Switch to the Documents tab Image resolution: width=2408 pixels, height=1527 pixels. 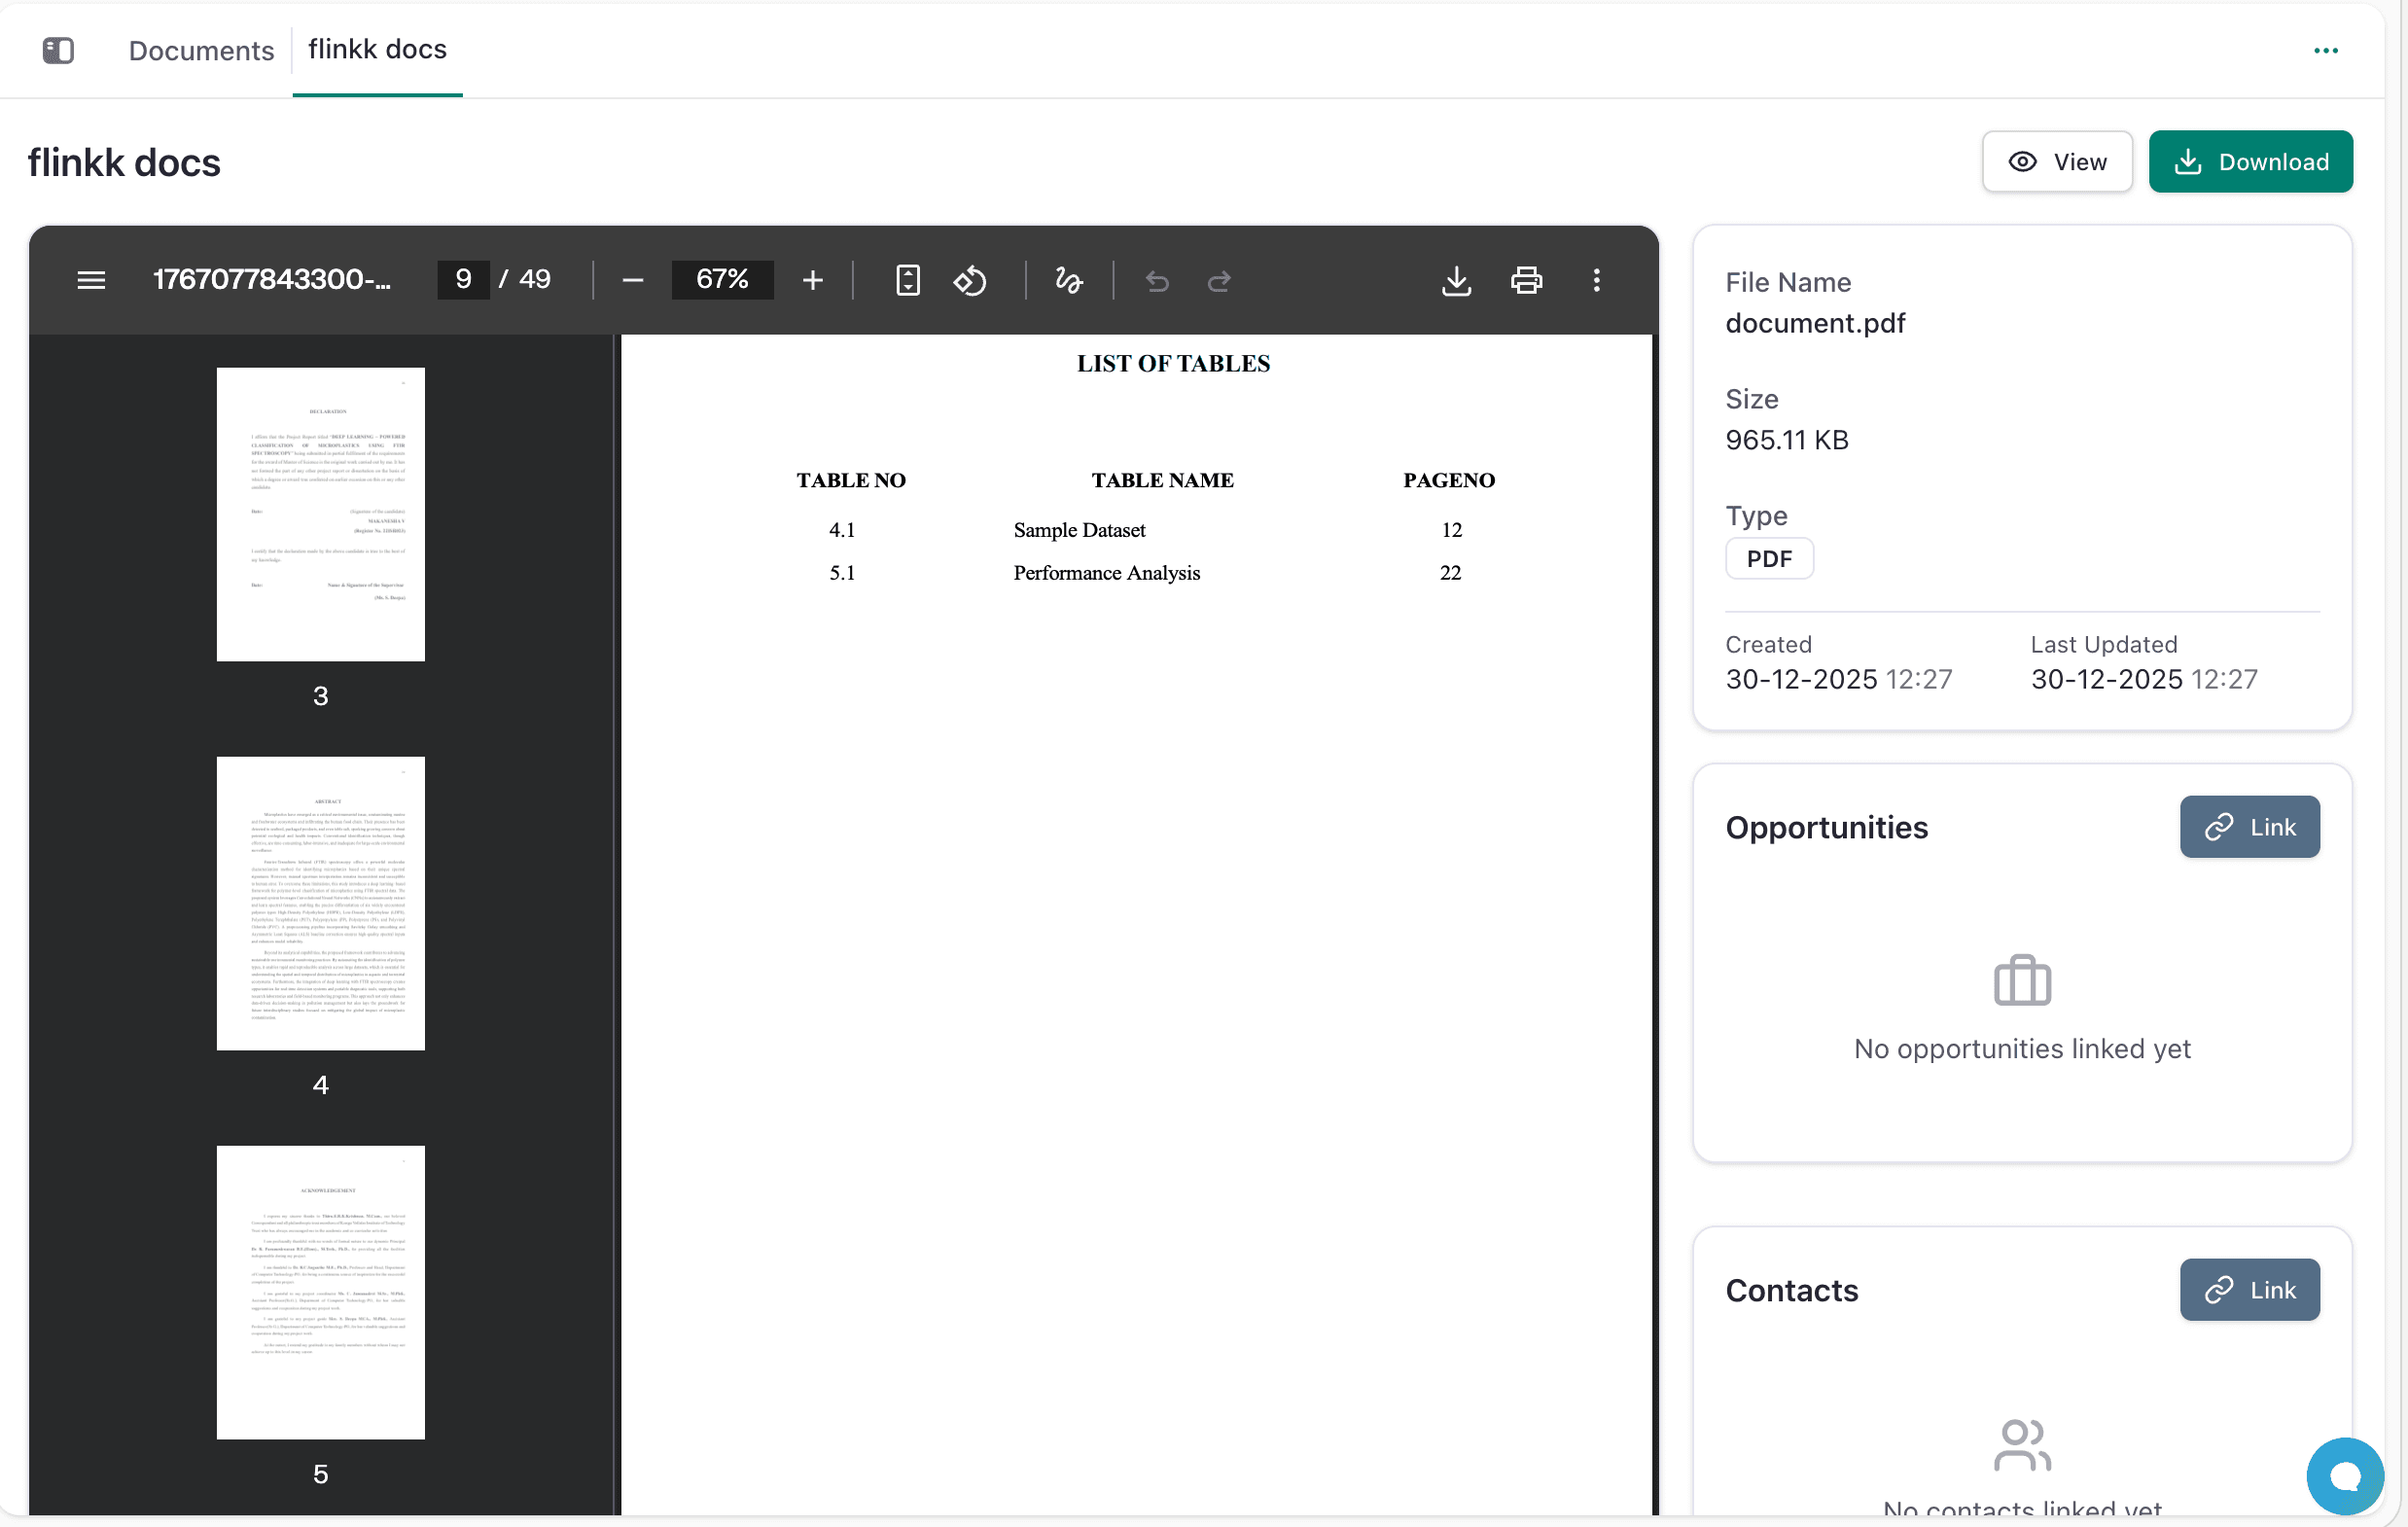[201, 50]
